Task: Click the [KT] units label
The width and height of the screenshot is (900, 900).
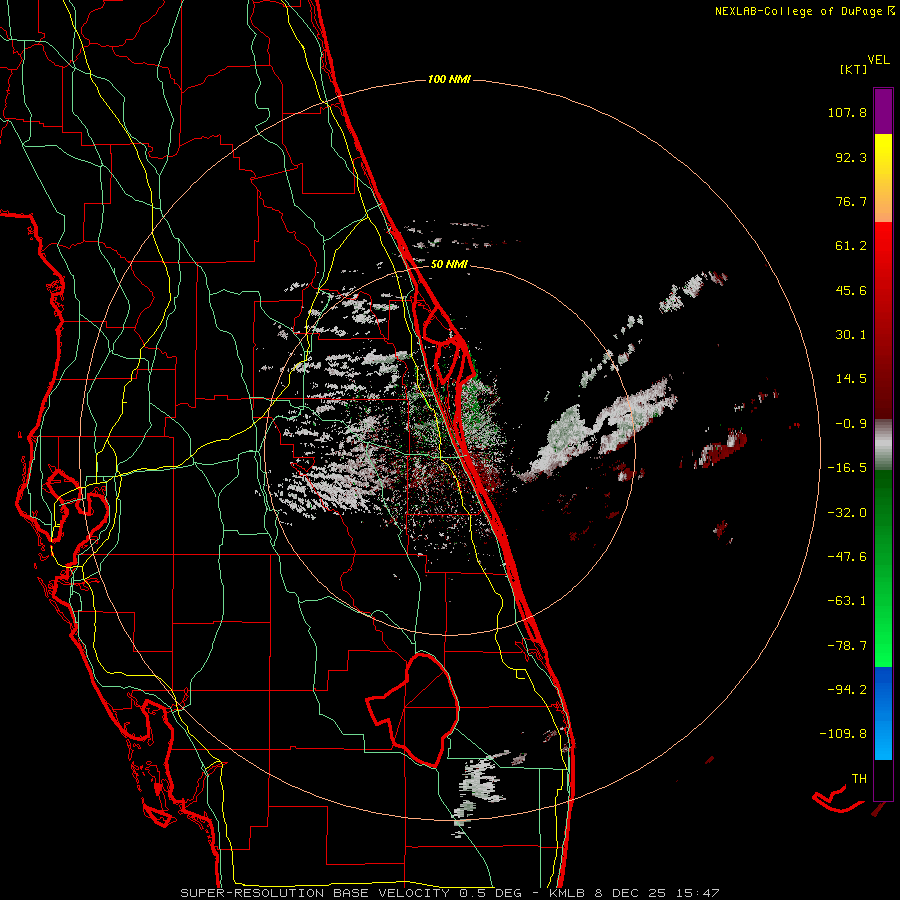Action: tap(853, 69)
